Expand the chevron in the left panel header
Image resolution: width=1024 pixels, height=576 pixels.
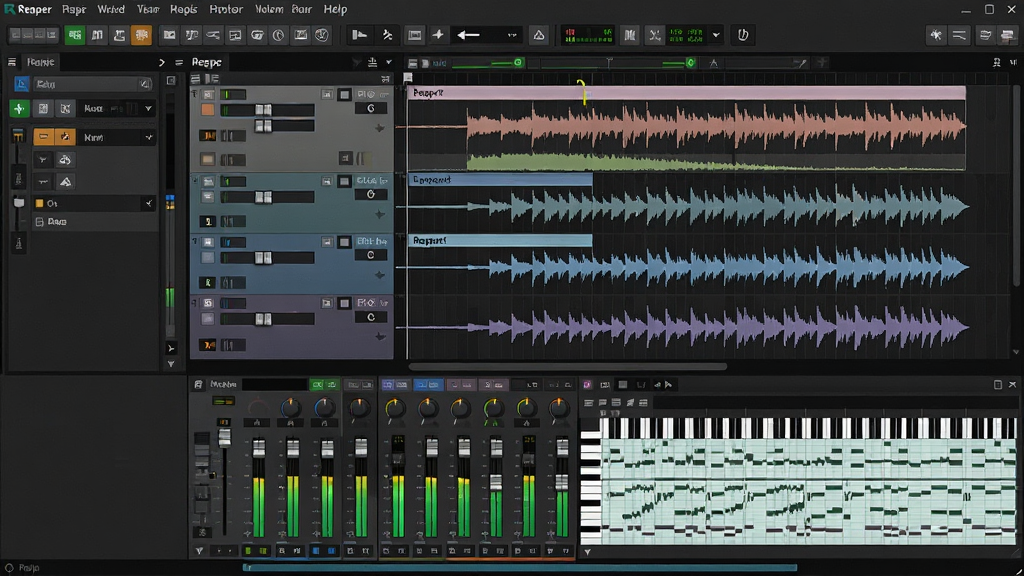pos(161,62)
